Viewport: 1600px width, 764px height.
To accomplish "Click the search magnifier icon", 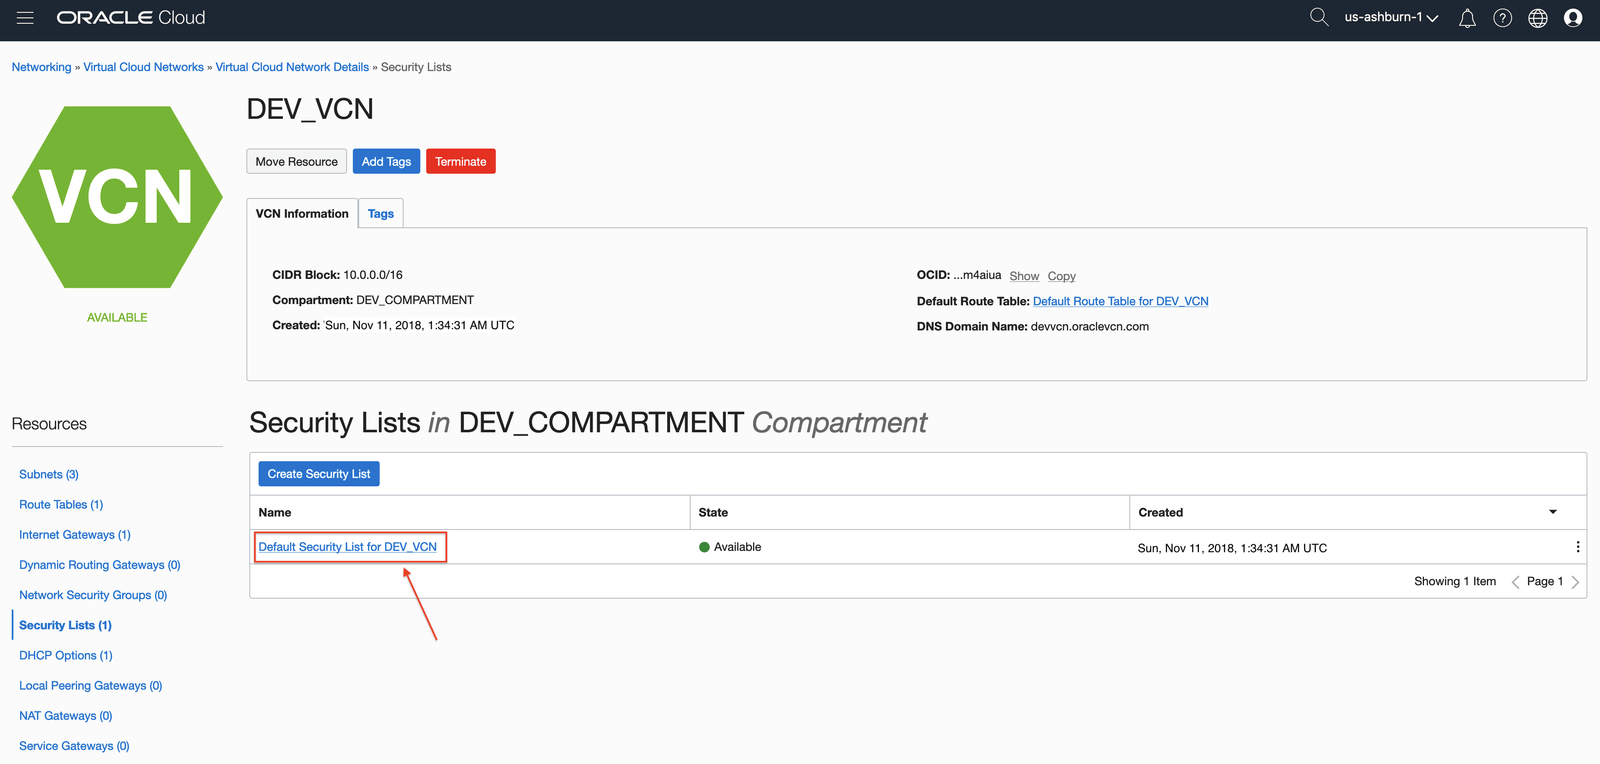I will click(x=1319, y=17).
